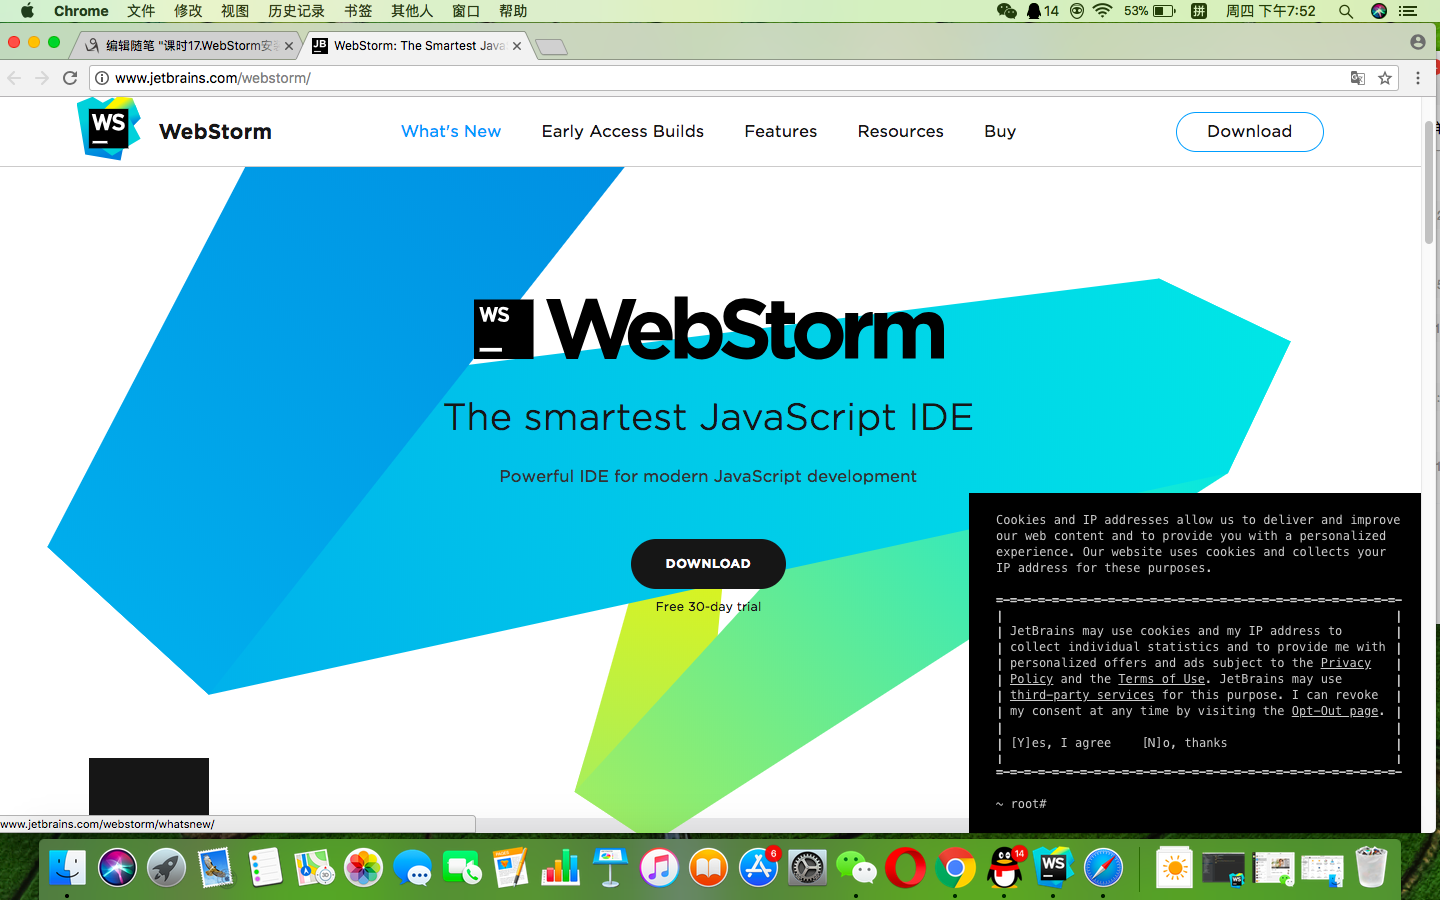Viewport: 1440px width, 900px height.
Task: Select the WebStorm: The Smartest tab
Action: click(418, 46)
